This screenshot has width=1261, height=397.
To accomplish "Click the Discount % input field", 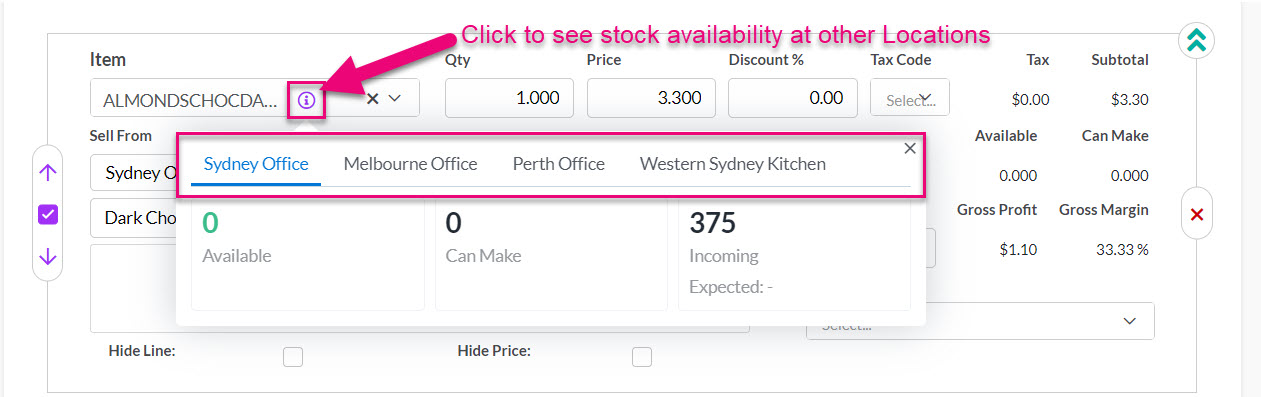I will (x=793, y=98).
